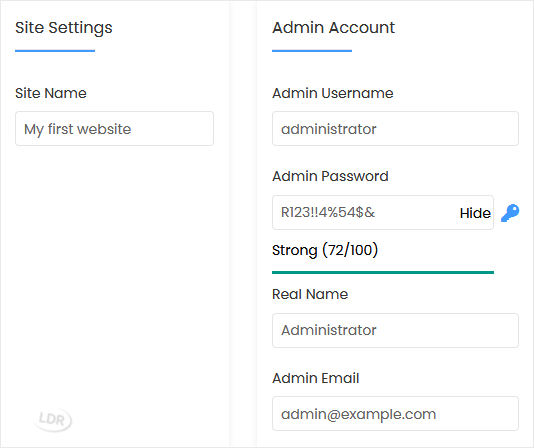The width and height of the screenshot is (534, 448).
Task: Click the Strong (72/100) strength text
Action: tap(325, 250)
